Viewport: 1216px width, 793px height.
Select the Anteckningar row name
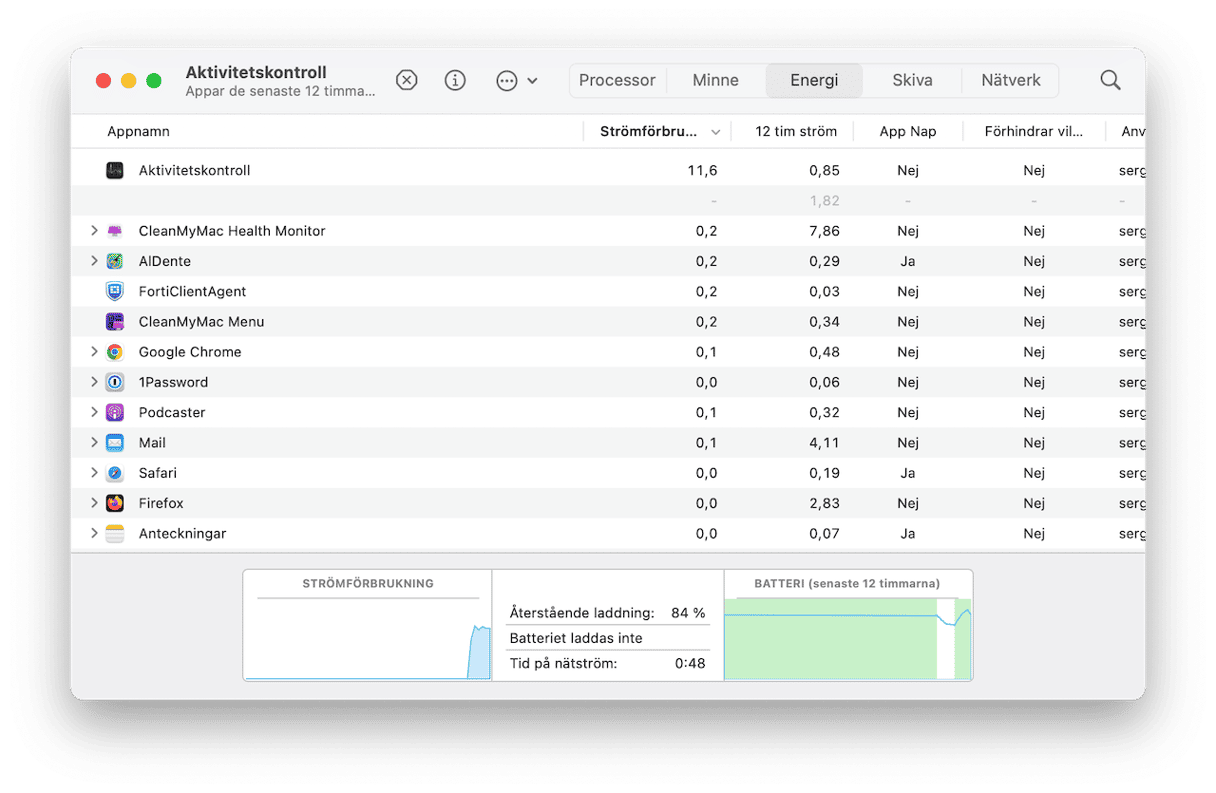pyautogui.click(x=183, y=534)
